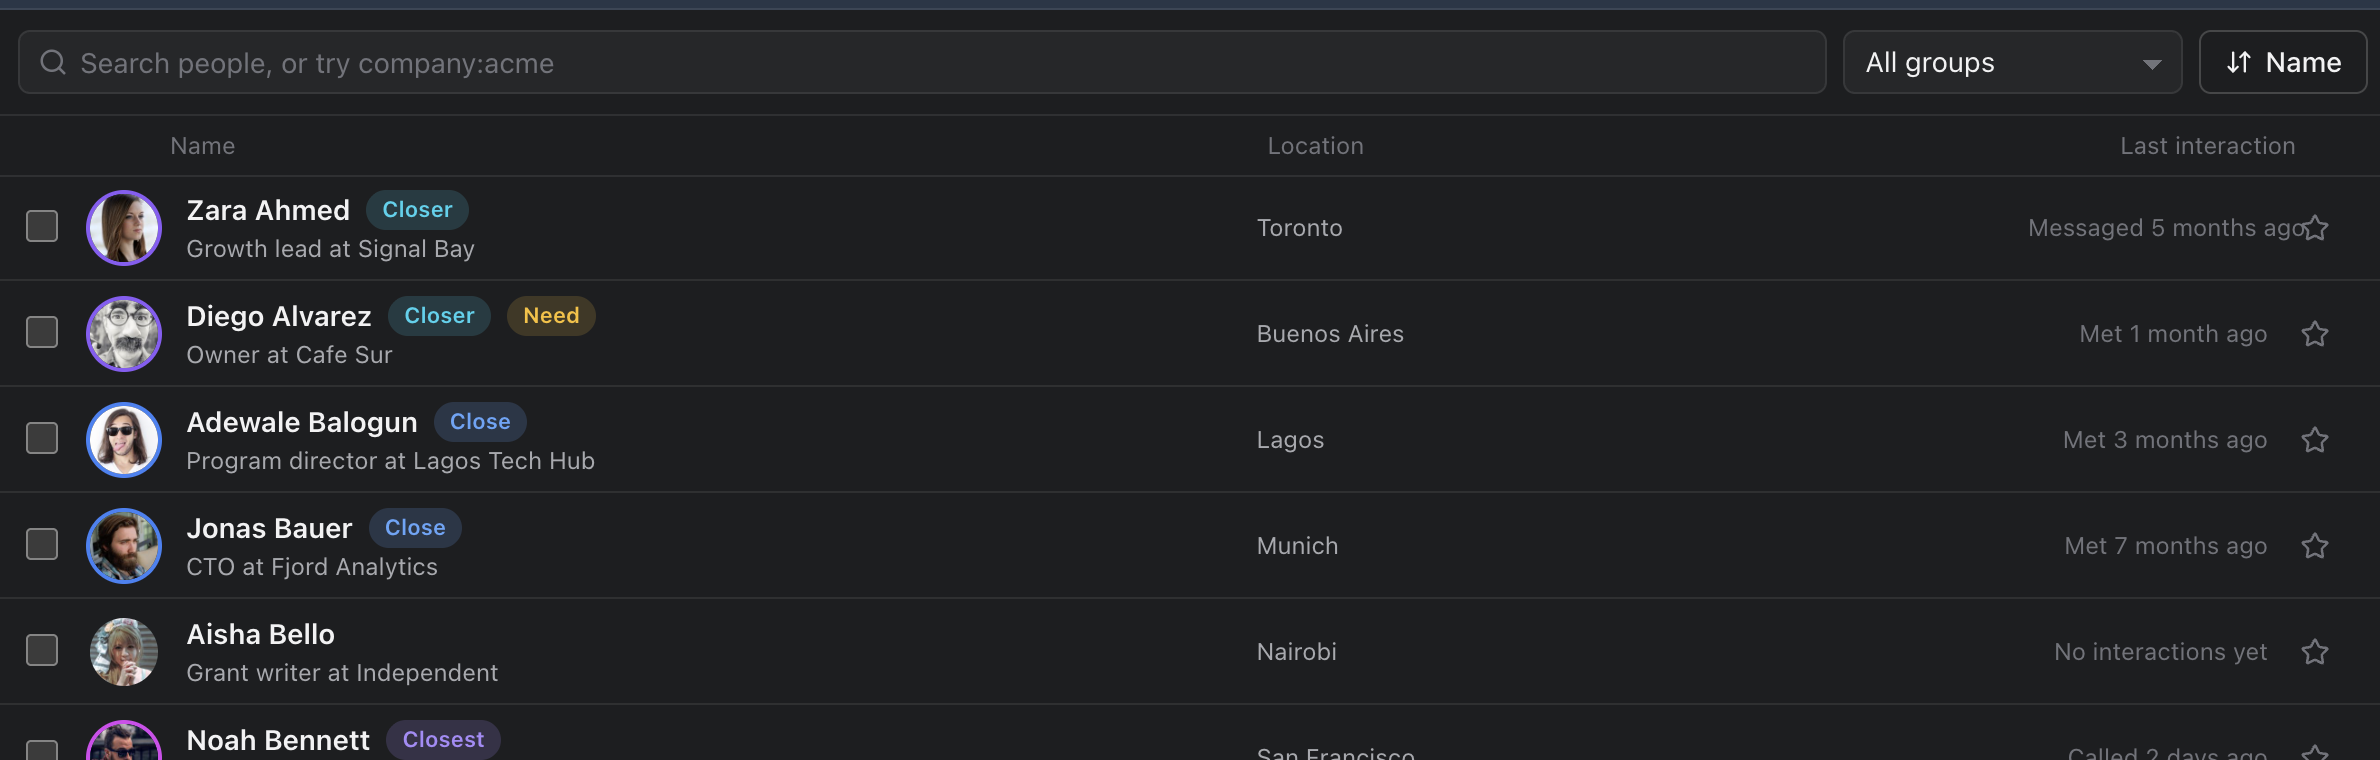
Task: Check the Aisha Bello row
Action: click(42, 650)
